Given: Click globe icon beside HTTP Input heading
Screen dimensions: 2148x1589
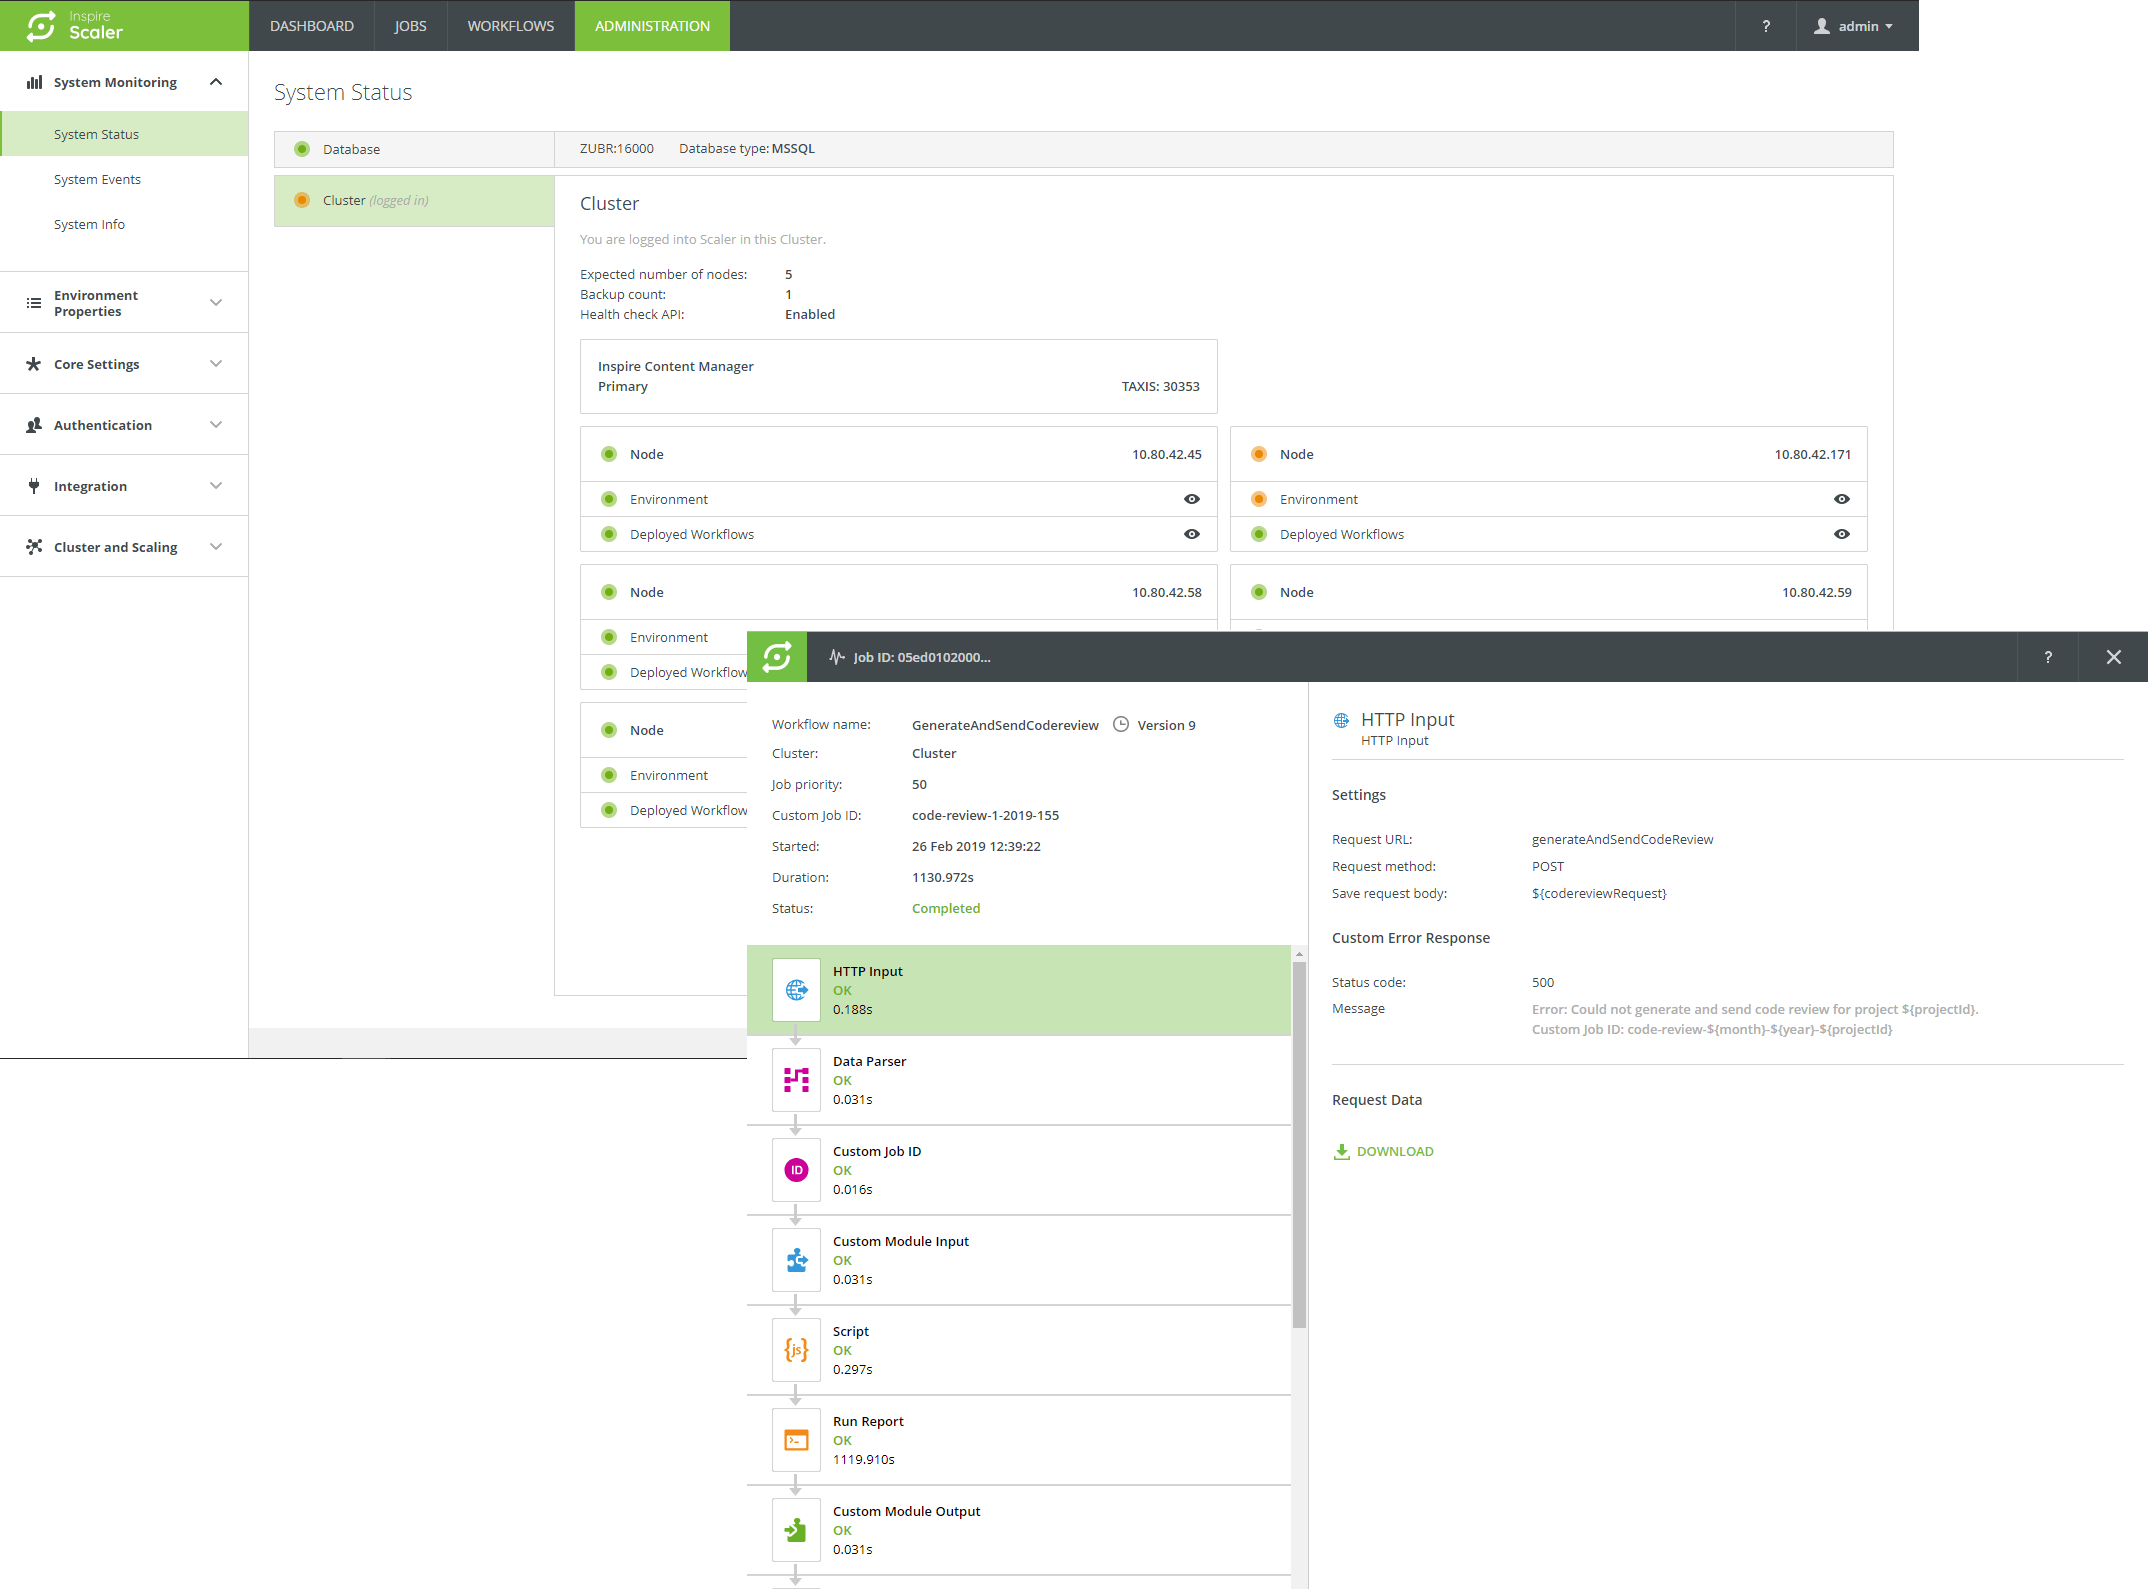Looking at the screenshot, I should point(1342,720).
